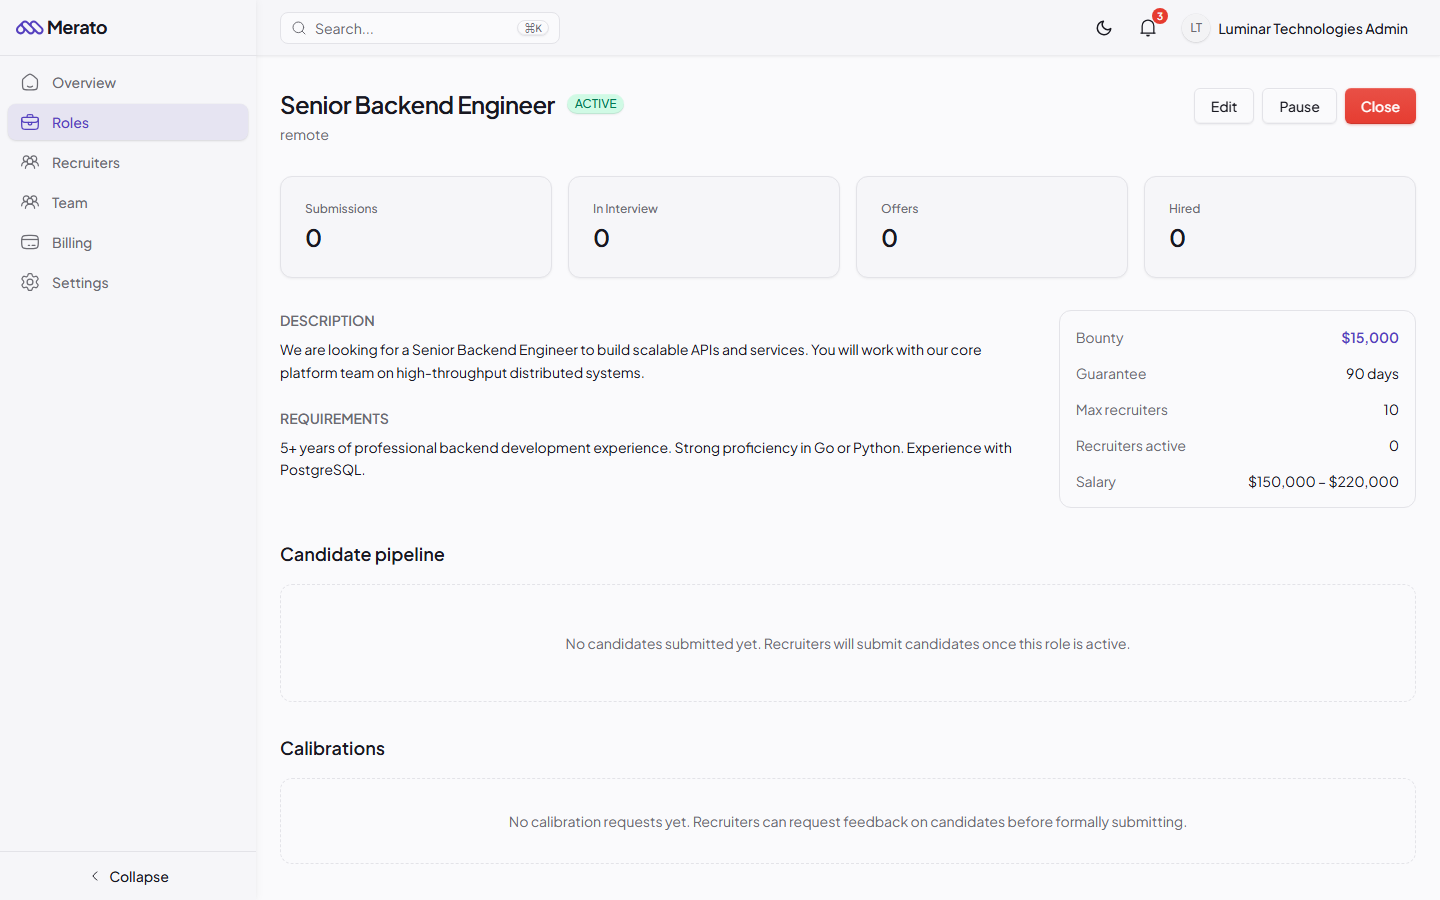Viewport: 1440px width, 900px height.
Task: Select the Billing credit-card icon
Action: coord(30,242)
